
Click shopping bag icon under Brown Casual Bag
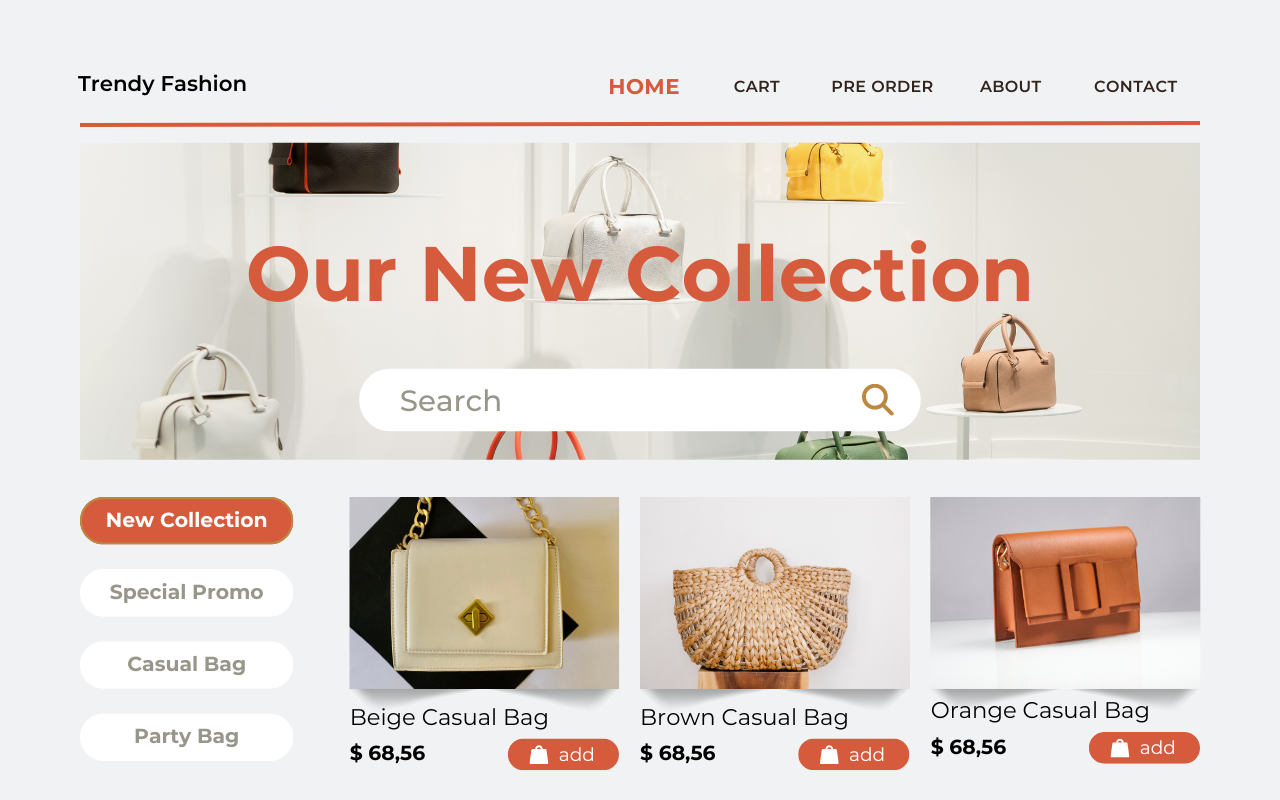(829, 755)
